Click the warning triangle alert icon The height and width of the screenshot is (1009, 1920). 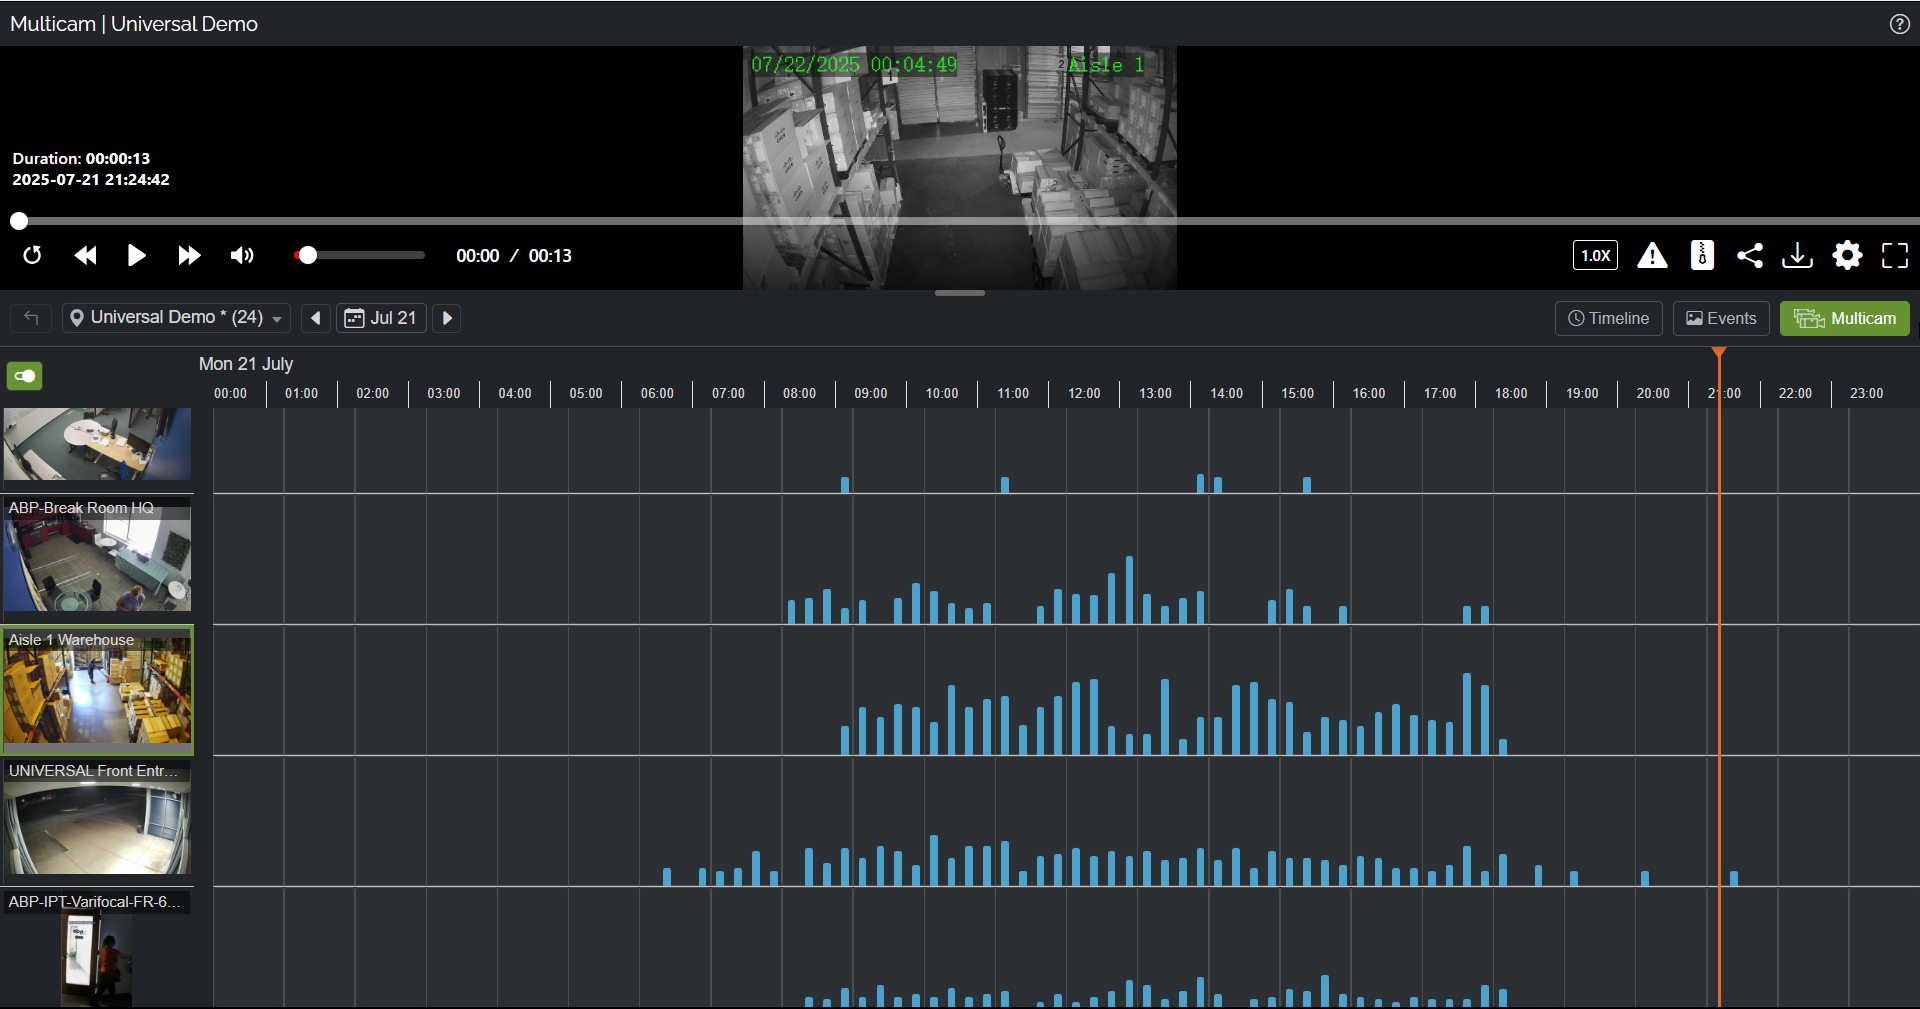1652,256
